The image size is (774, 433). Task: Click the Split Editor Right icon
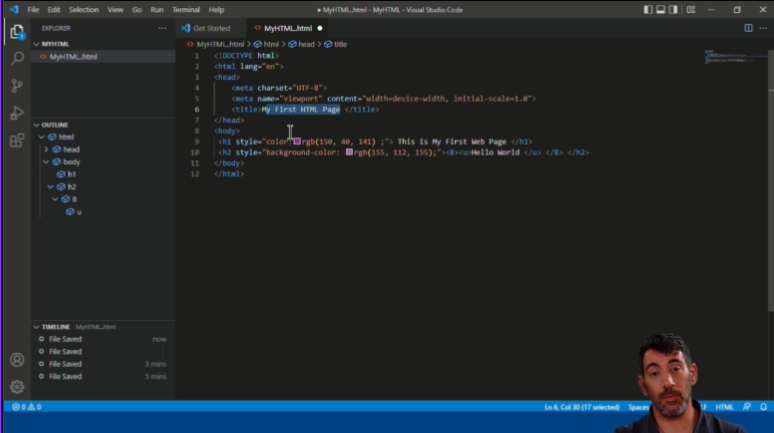tap(748, 28)
